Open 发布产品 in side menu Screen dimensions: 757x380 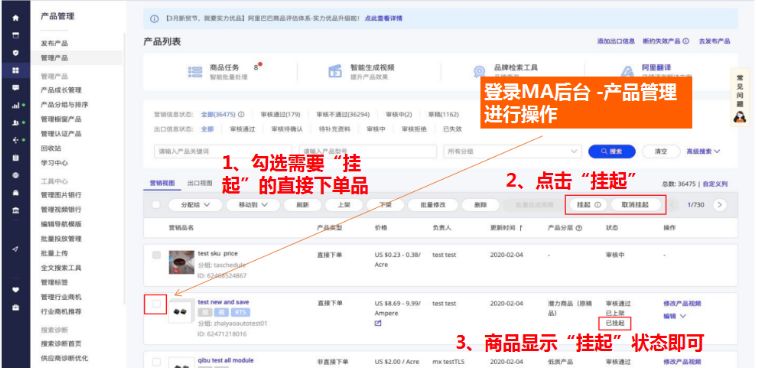pyautogui.click(x=54, y=43)
